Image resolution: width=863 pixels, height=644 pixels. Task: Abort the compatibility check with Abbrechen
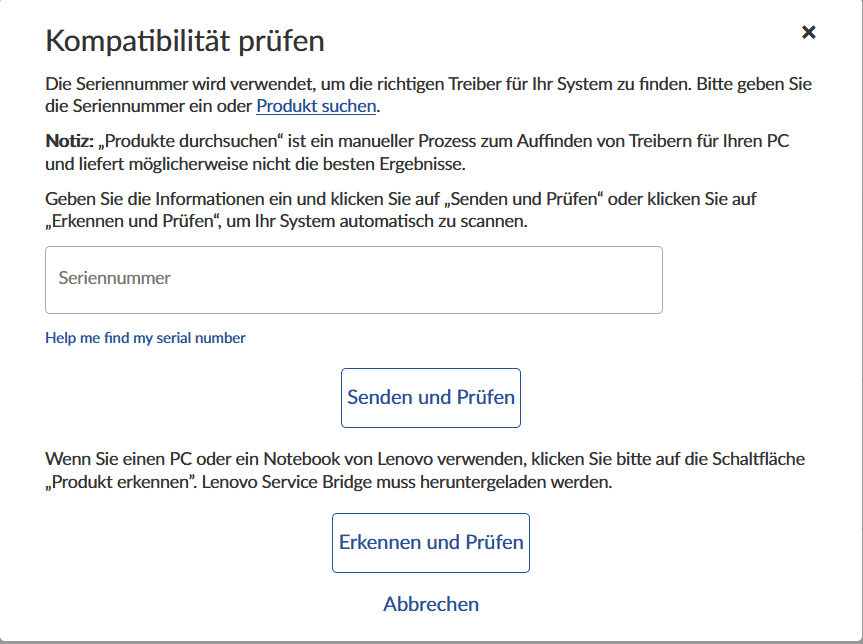(431, 604)
